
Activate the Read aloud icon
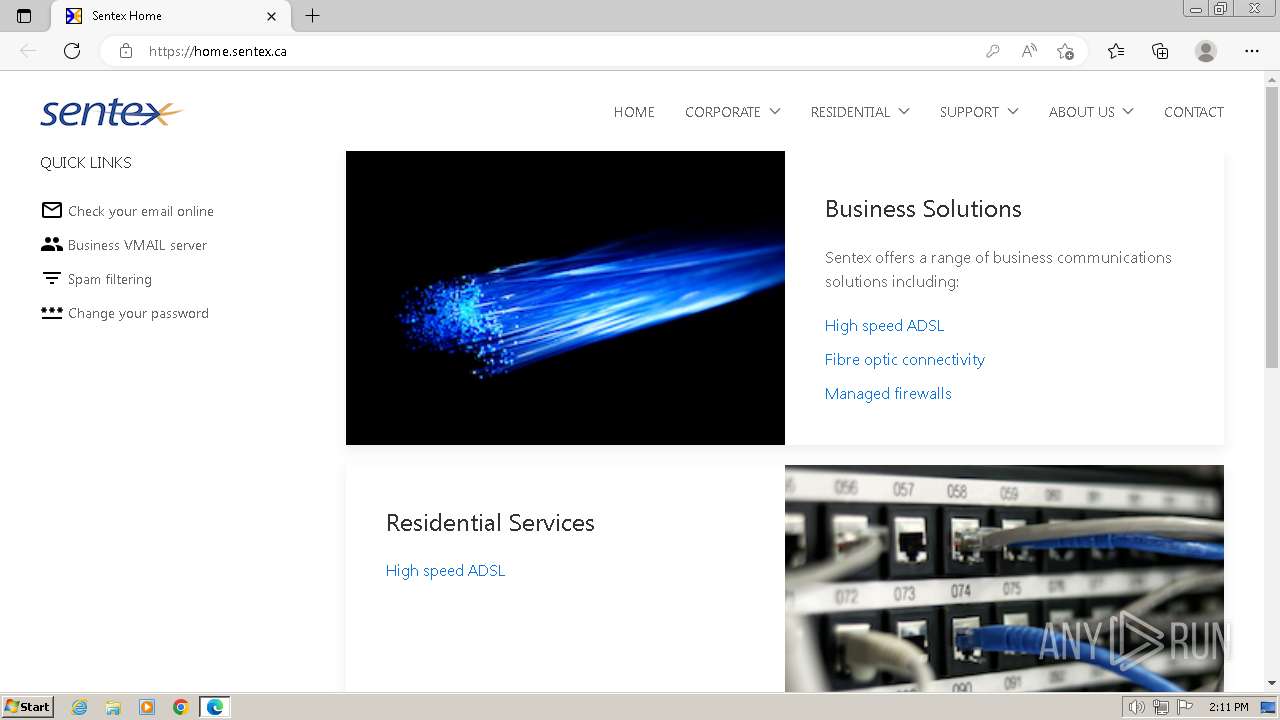pyautogui.click(x=1029, y=51)
